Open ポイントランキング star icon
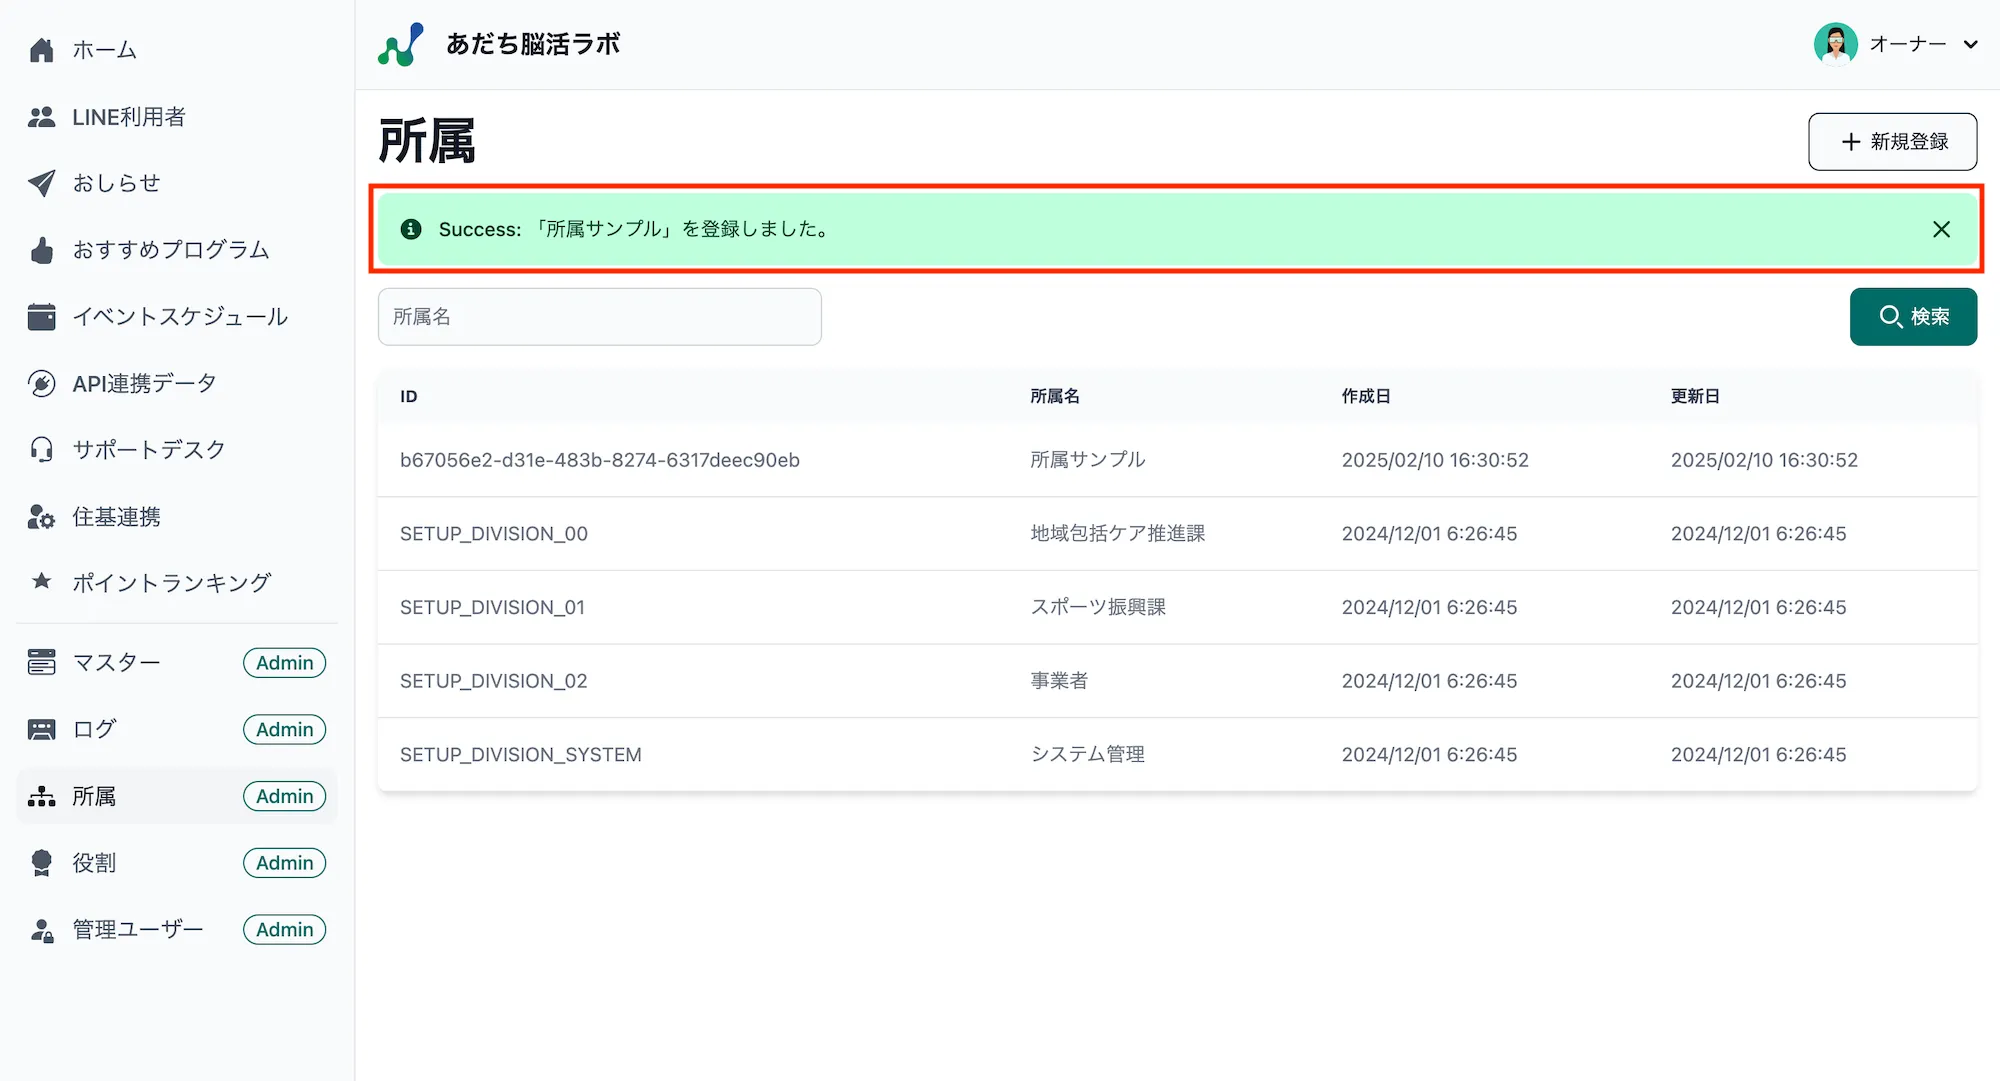The width and height of the screenshot is (2000, 1081). coord(42,582)
